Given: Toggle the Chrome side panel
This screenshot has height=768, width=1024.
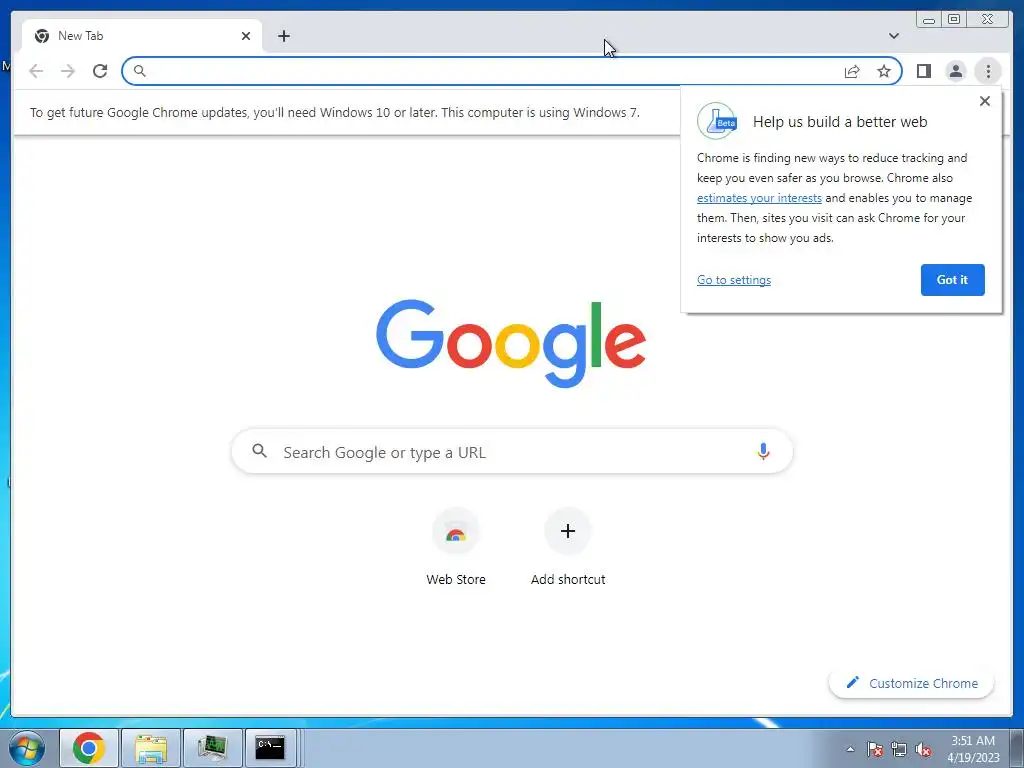Looking at the screenshot, I should [923, 71].
